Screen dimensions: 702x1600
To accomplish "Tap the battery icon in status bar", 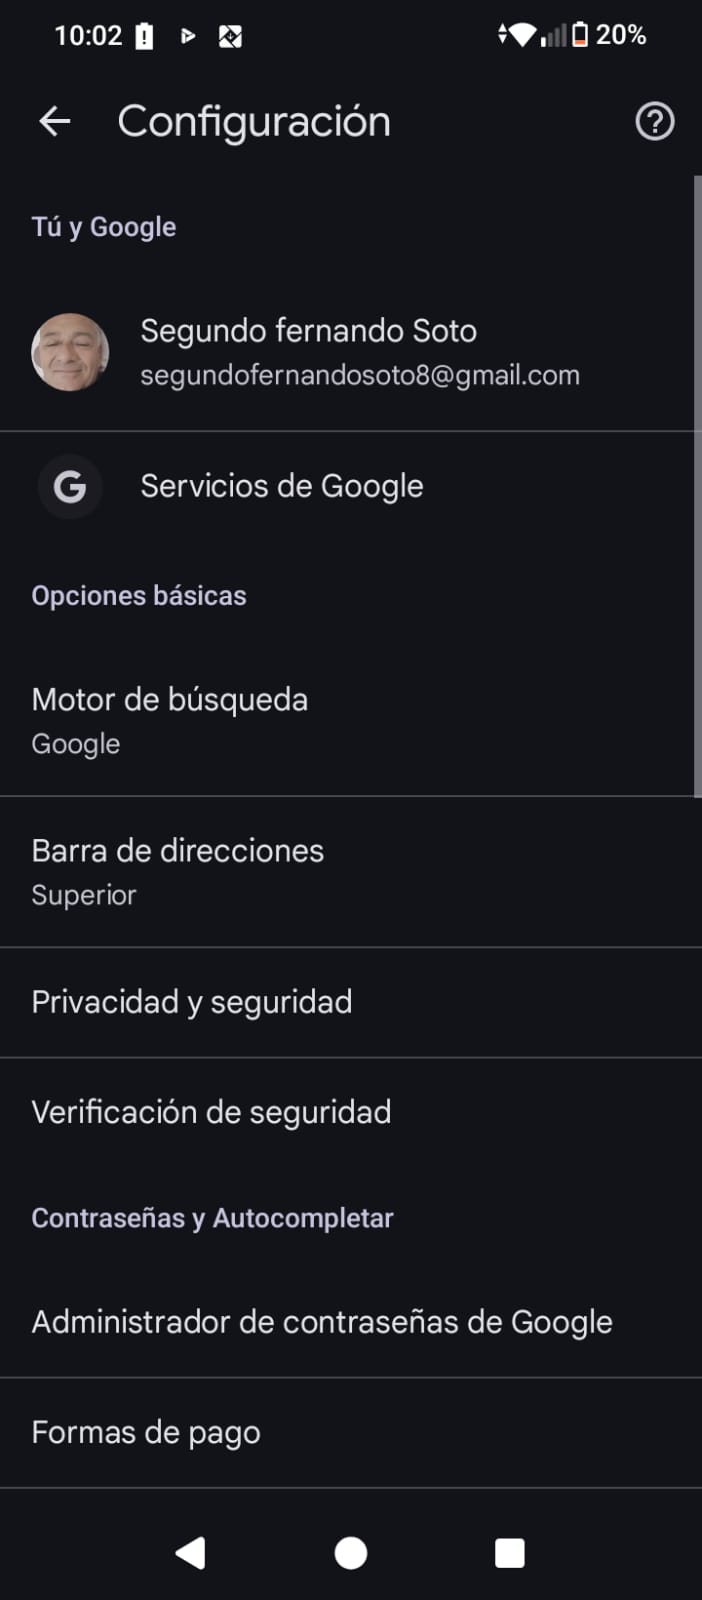I will click(579, 36).
